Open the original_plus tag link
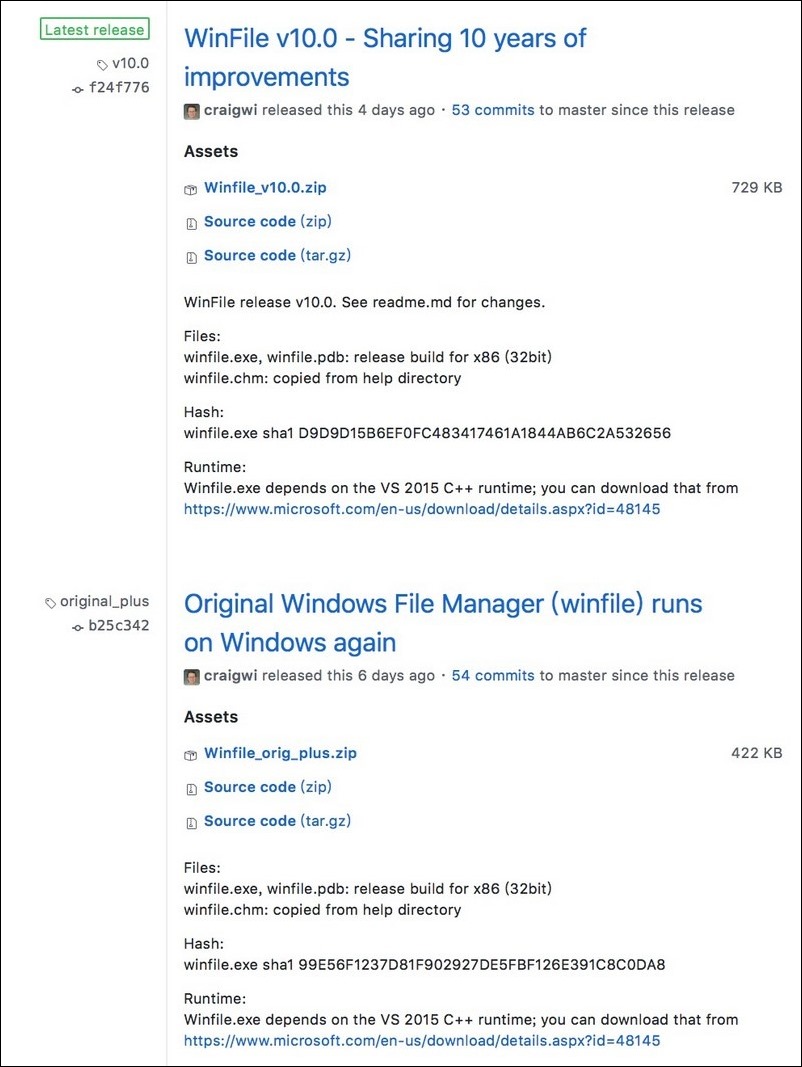 click(104, 602)
